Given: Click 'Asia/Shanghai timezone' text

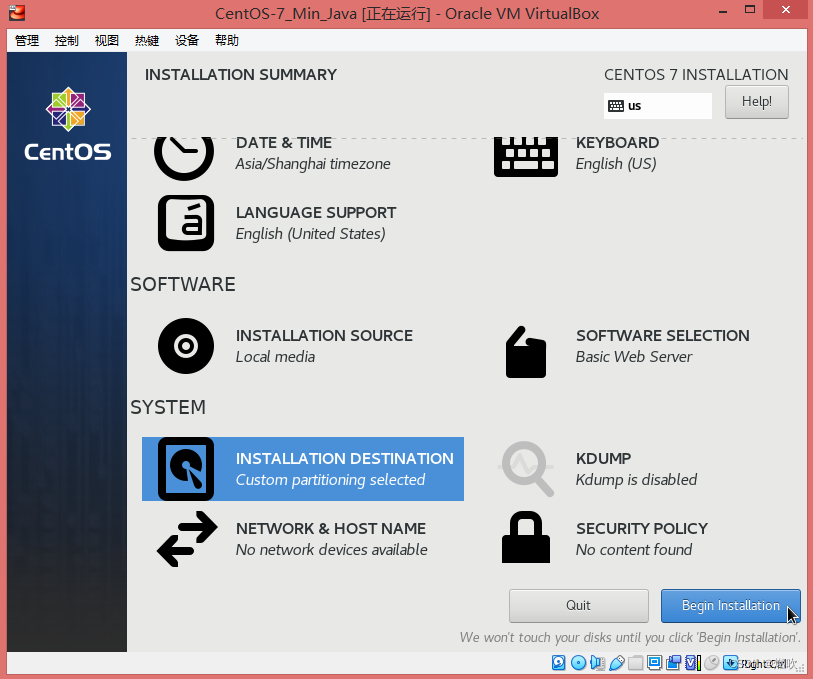Looking at the screenshot, I should [x=313, y=164].
